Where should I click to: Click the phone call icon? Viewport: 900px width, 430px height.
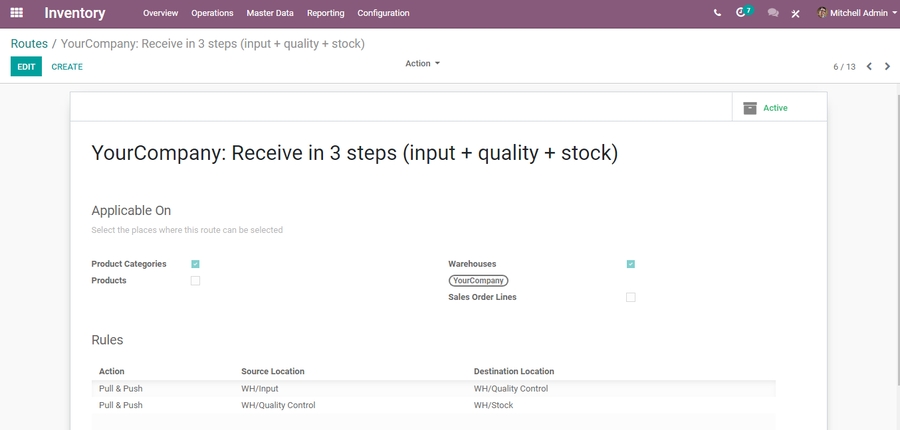click(717, 13)
